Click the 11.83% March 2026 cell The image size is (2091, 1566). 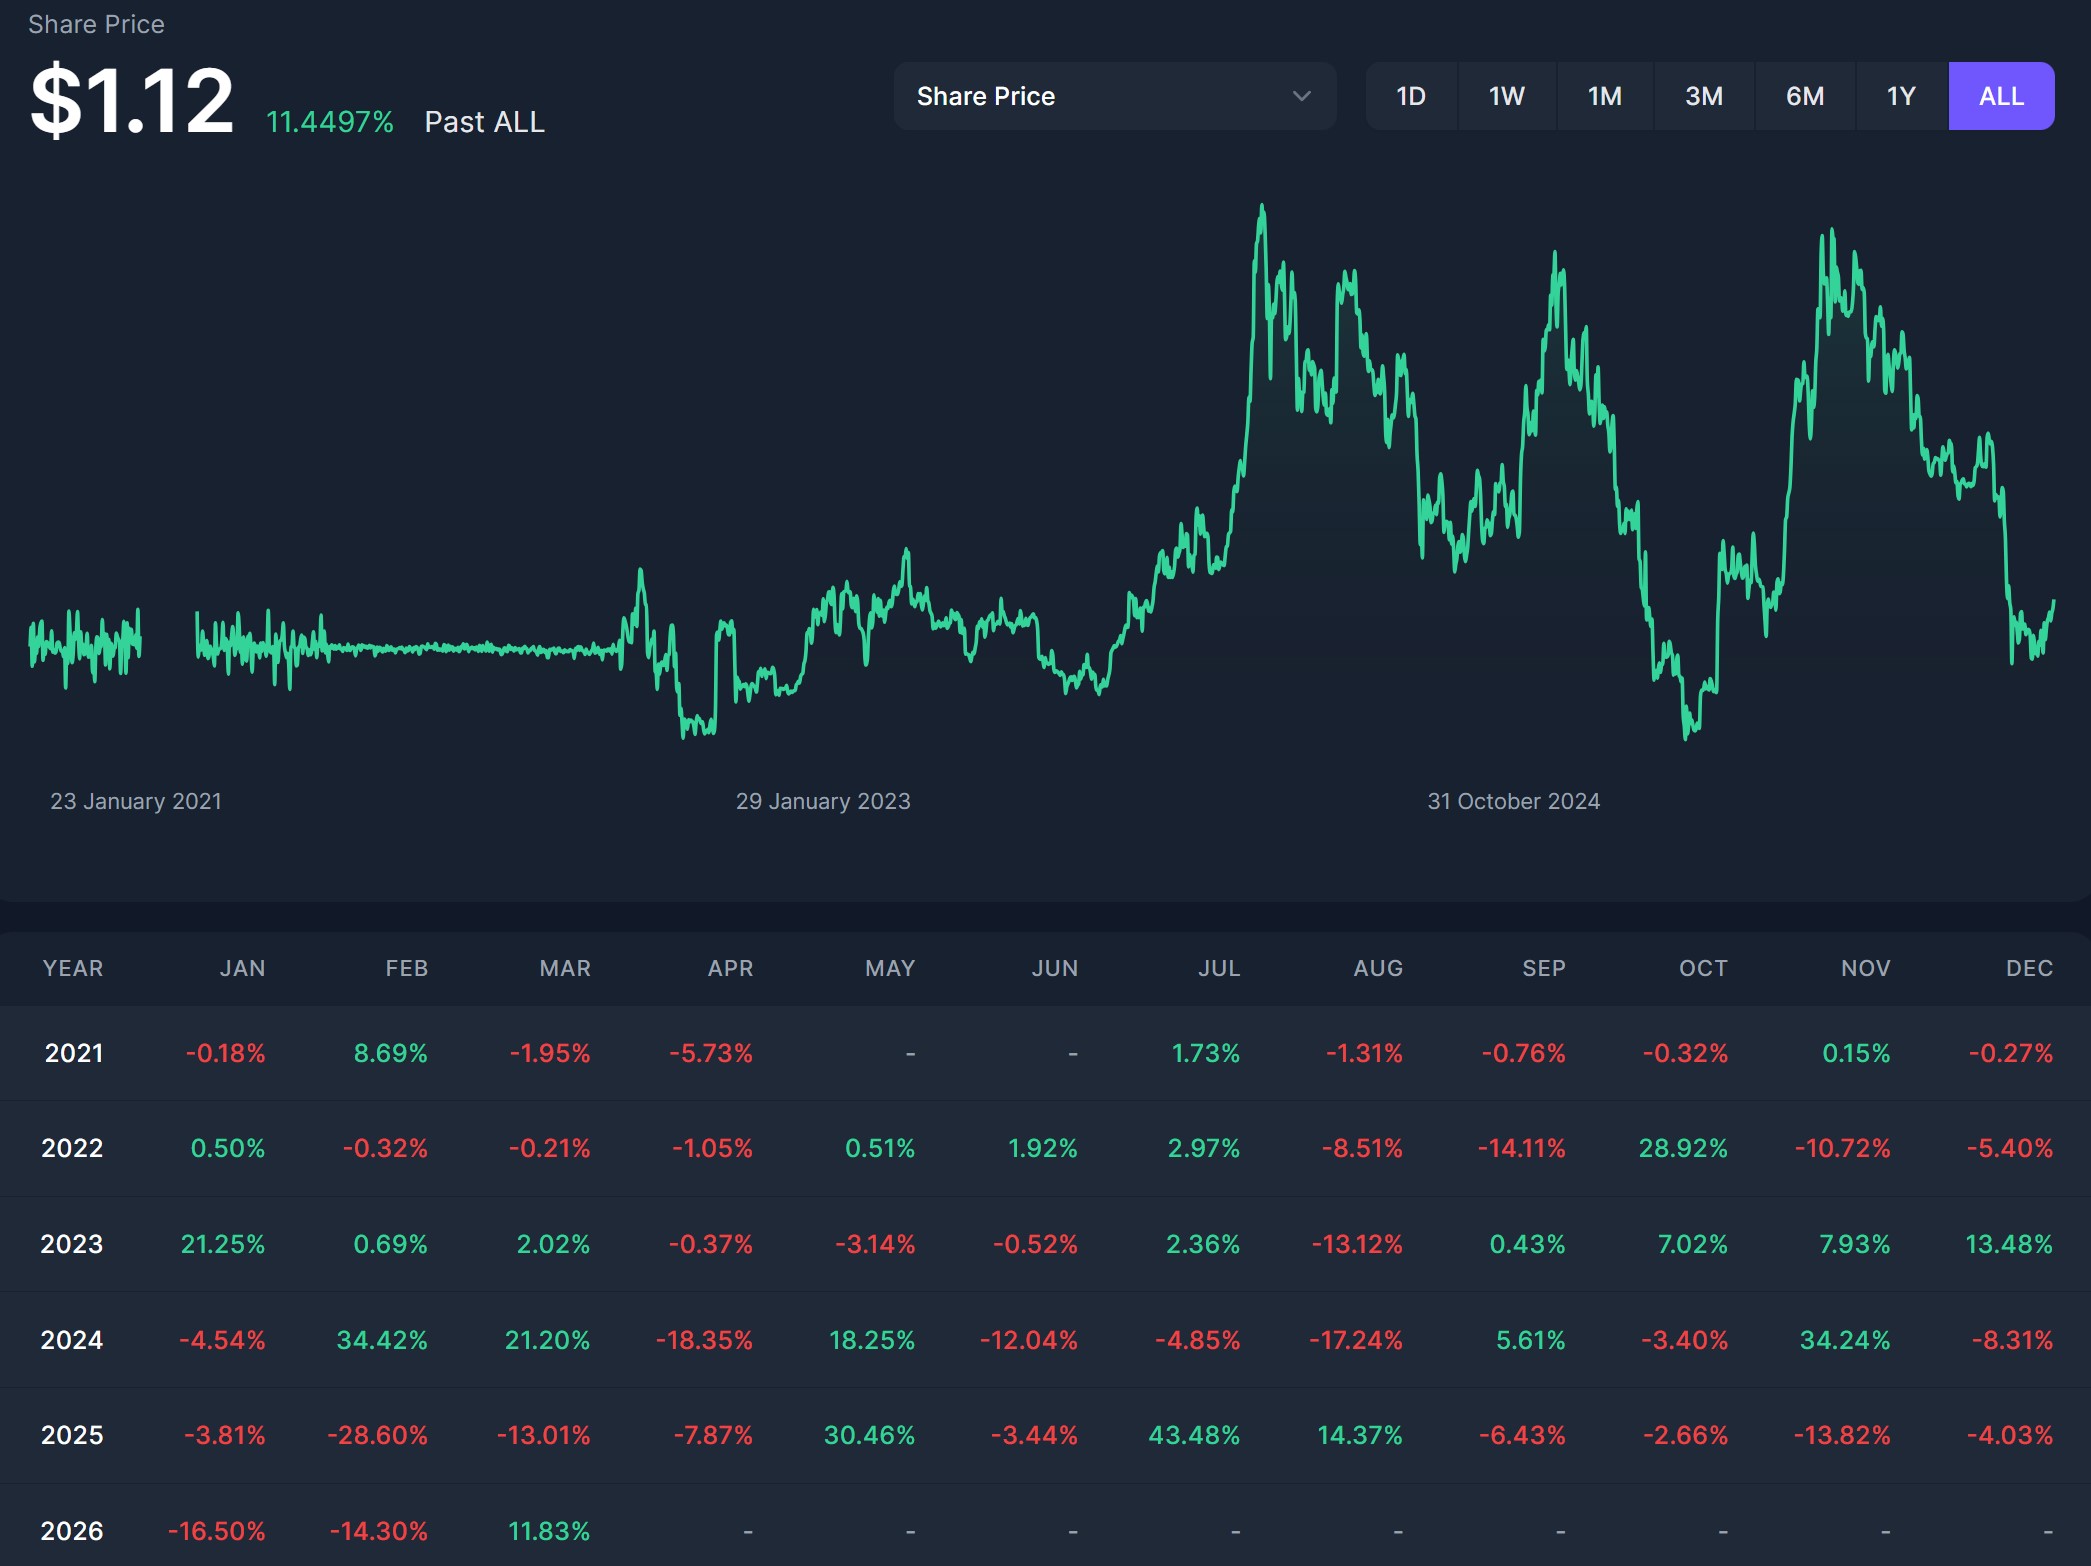click(x=549, y=1530)
